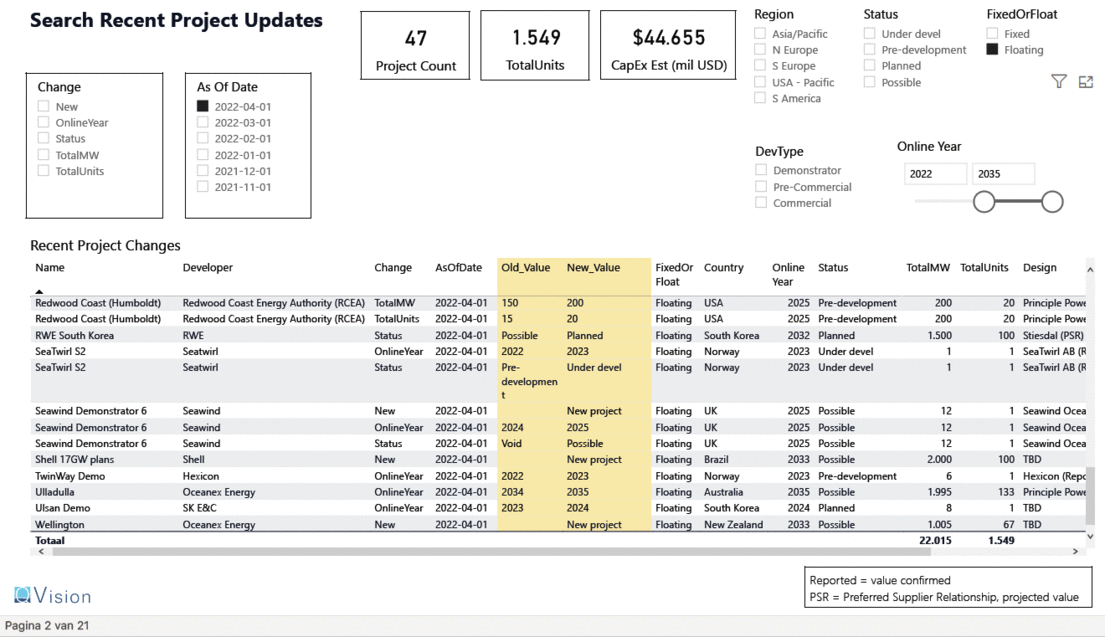The image size is (1105, 638).
Task: Sort by the Country column header
Action: tap(724, 268)
